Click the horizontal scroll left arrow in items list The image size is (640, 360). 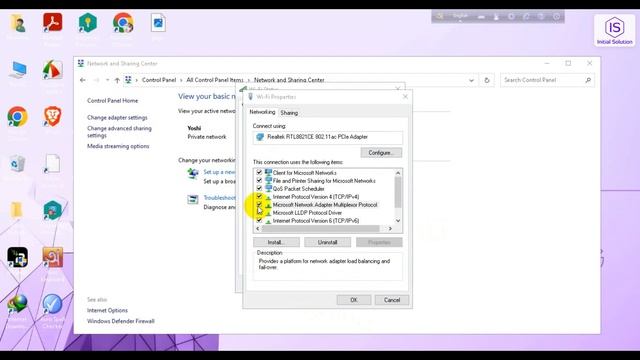tap(258, 229)
